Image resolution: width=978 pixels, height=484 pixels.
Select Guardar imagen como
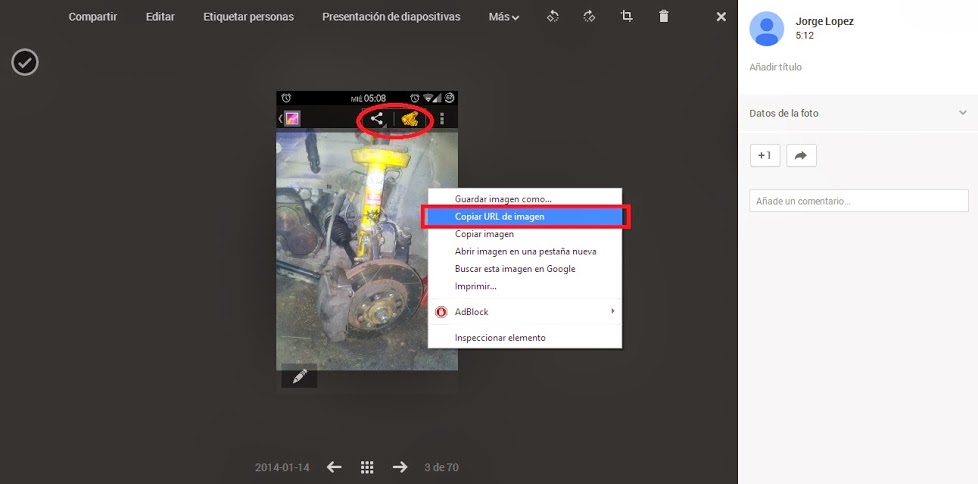(503, 199)
